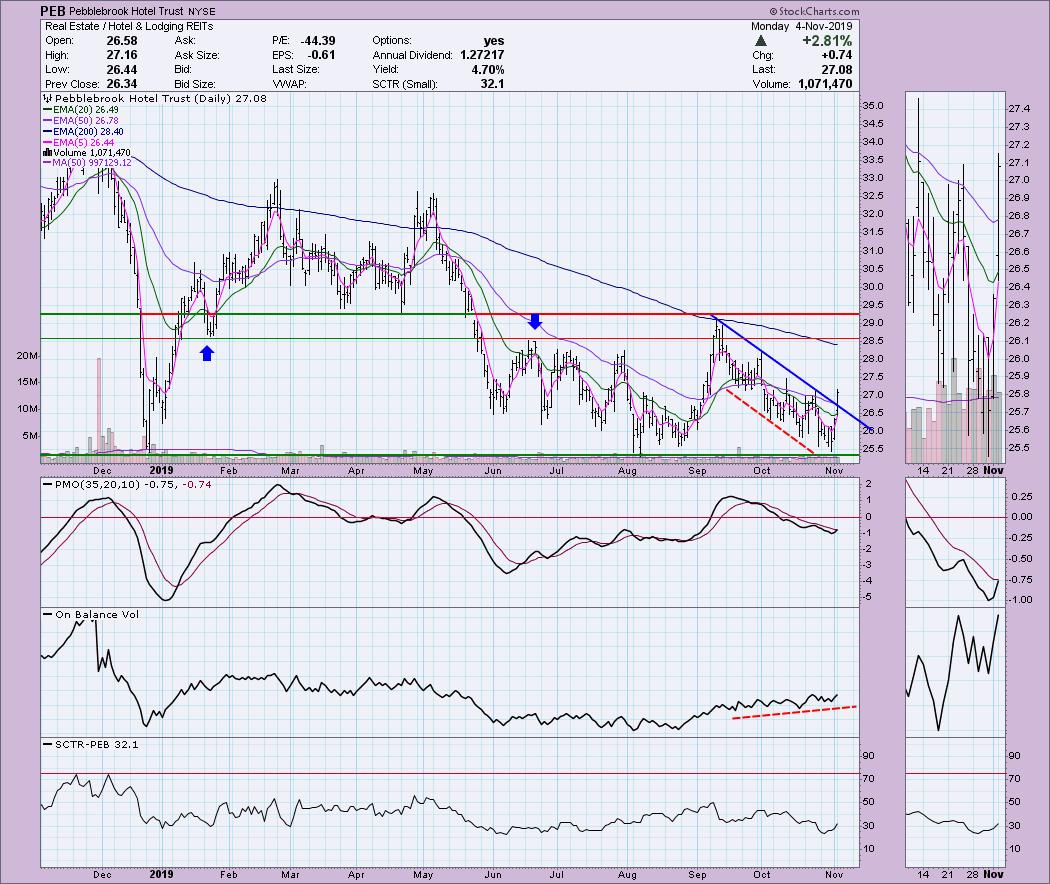Click the price bar glyph beside Pebblebrook Hotel Trust (Daily)
The height and width of the screenshot is (884, 1050).
click(x=48, y=98)
